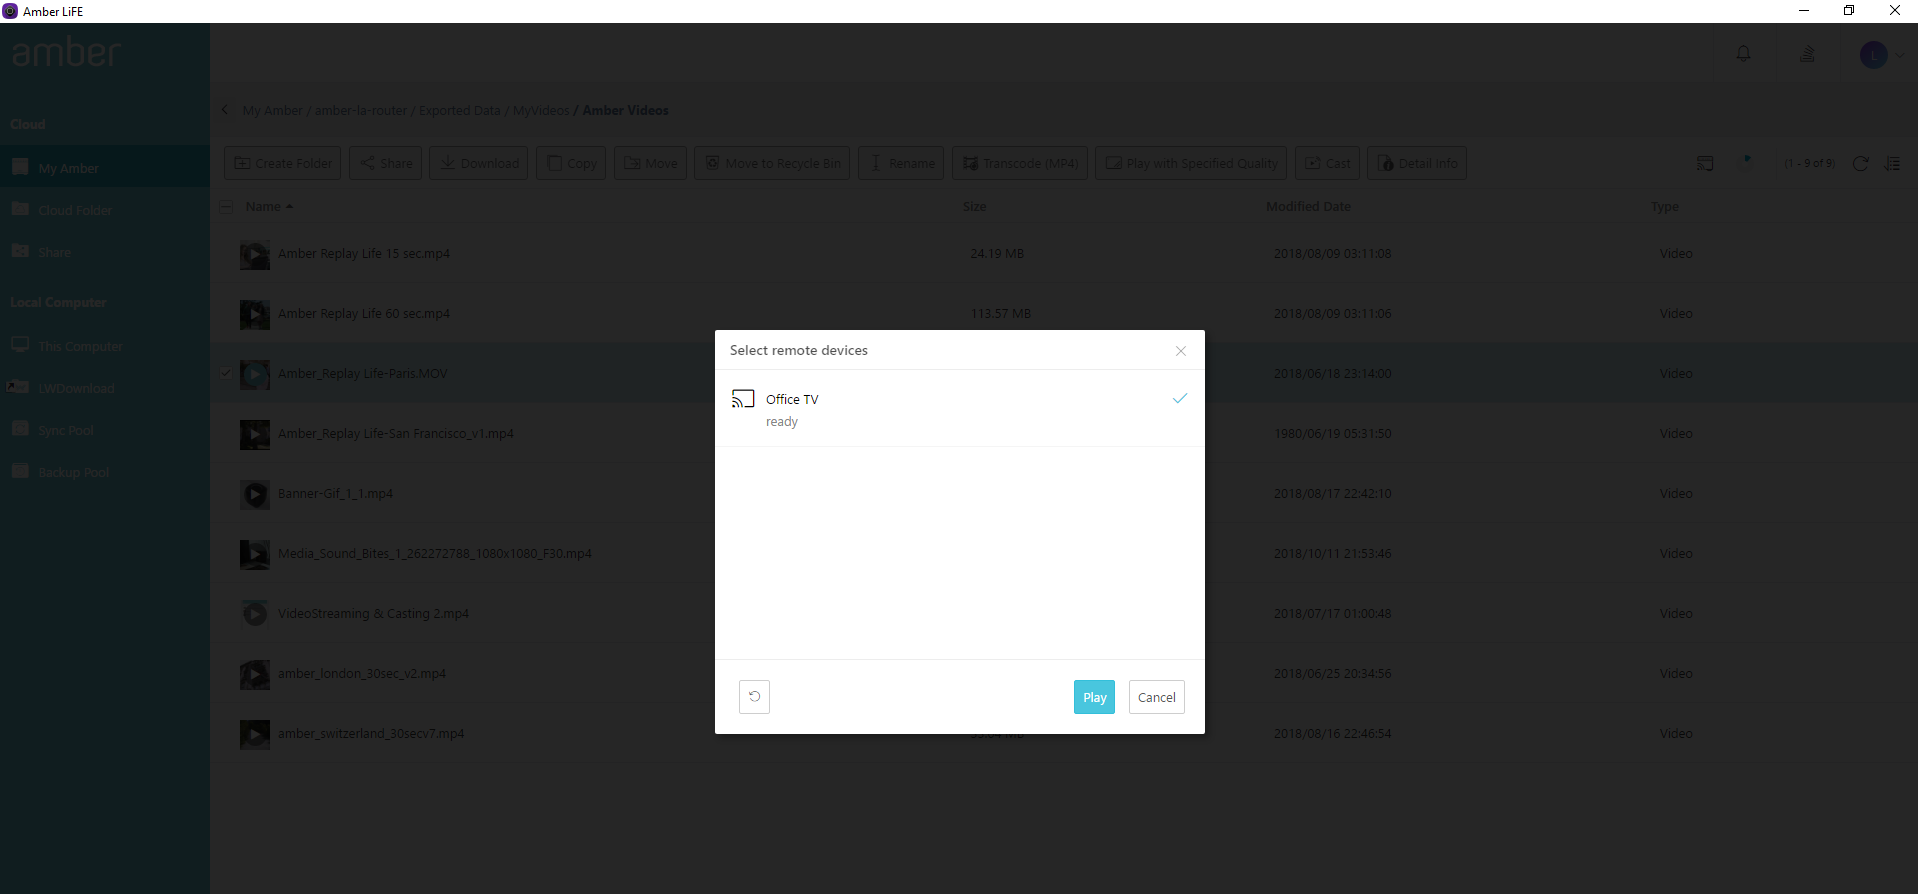Refresh the remote devices list in dialog
Viewport: 1918px width, 894px height.
pyautogui.click(x=755, y=697)
